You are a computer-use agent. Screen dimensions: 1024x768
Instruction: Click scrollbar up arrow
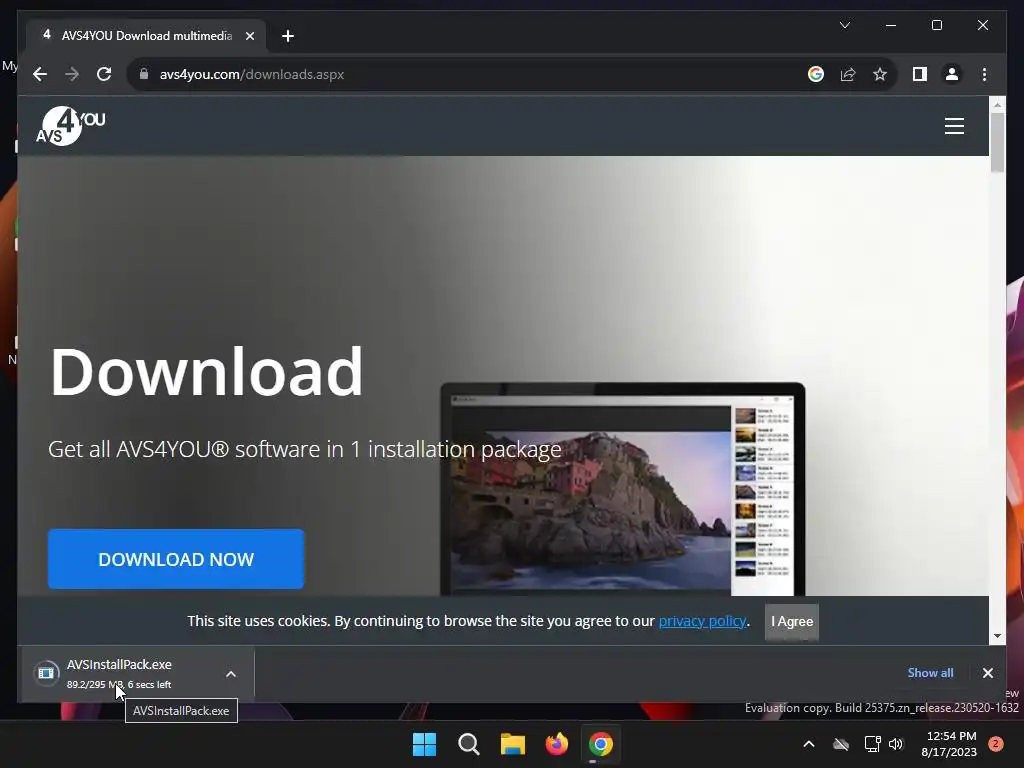point(997,104)
